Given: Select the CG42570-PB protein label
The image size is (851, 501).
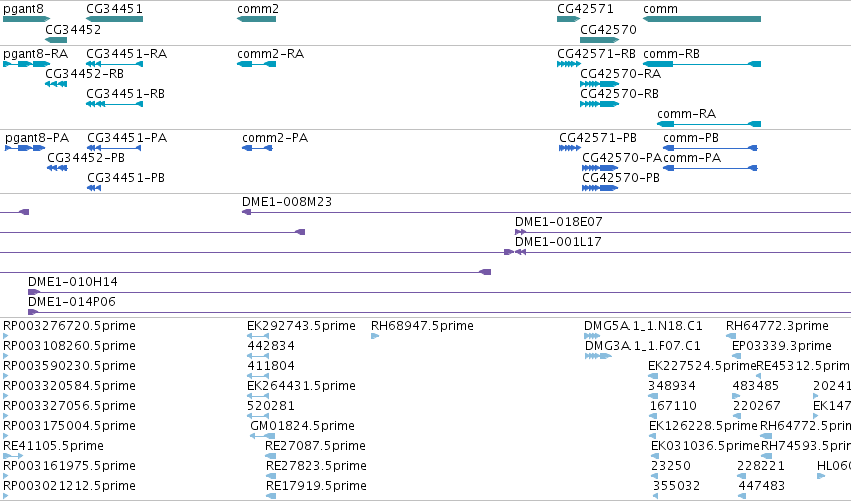Looking at the screenshot, I should click(621, 177).
